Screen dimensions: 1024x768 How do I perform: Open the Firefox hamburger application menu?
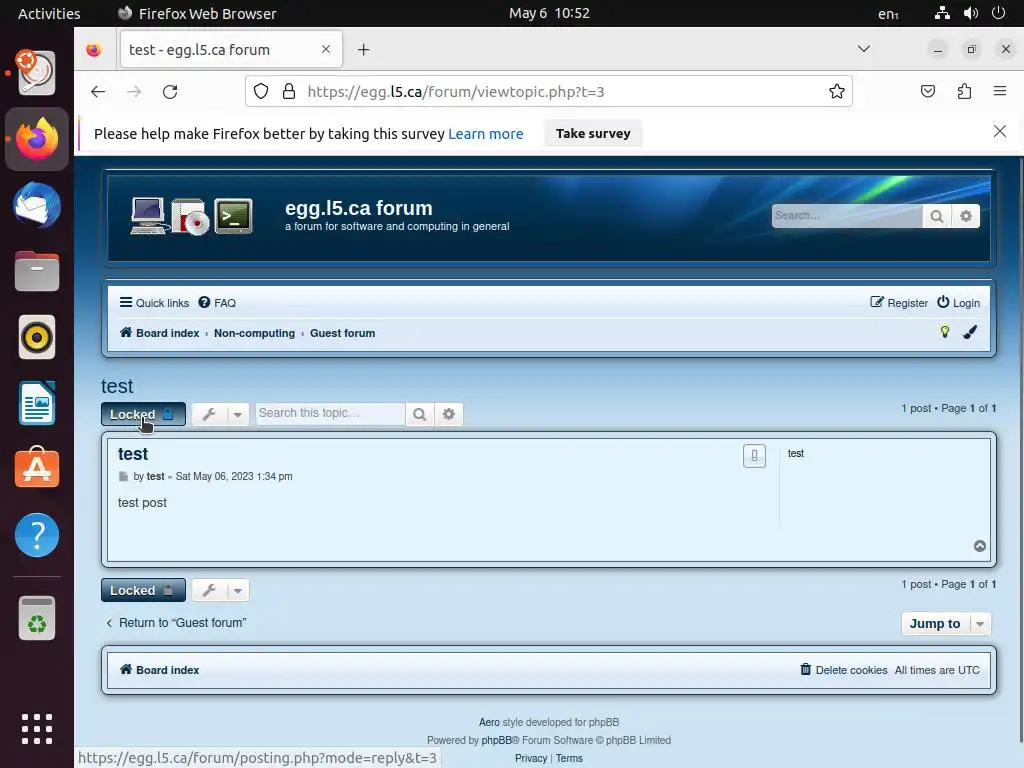[x=1000, y=91]
